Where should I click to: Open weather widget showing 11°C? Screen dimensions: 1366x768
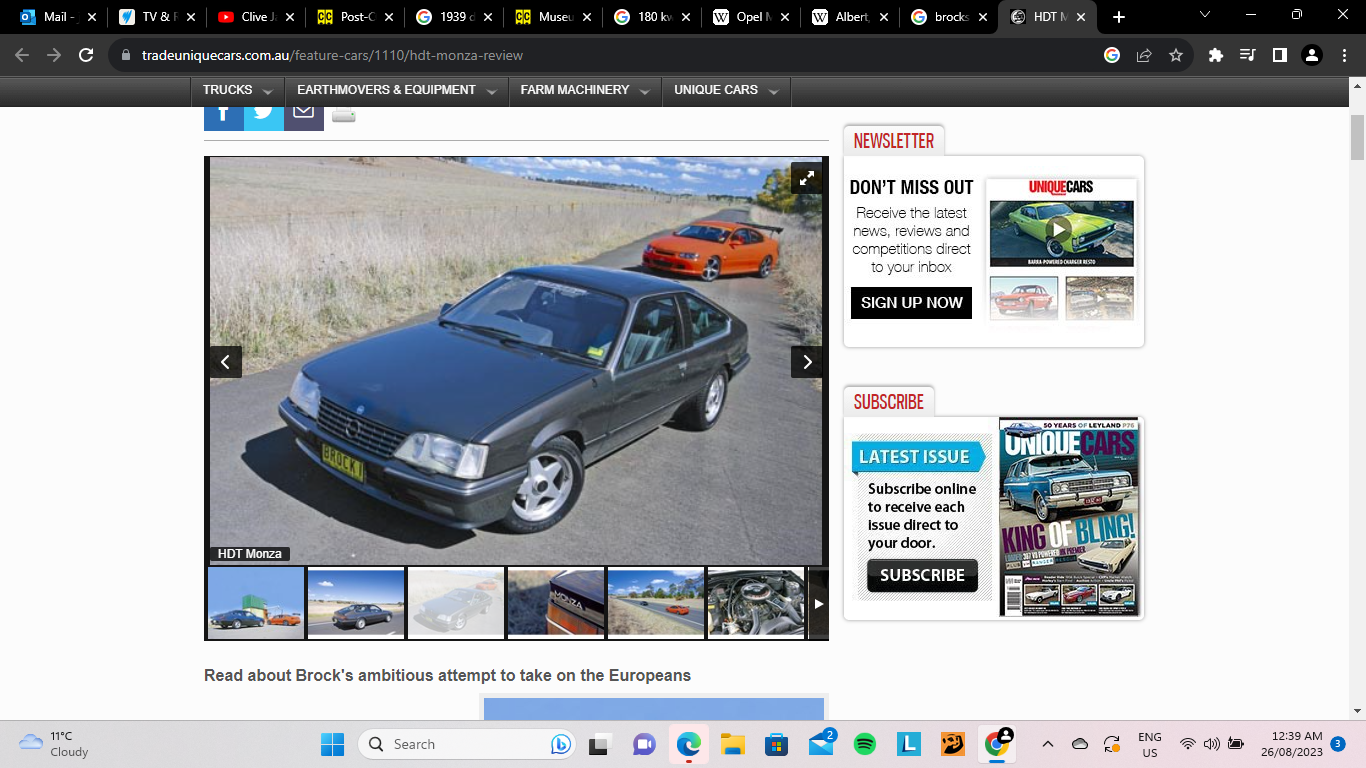[54, 744]
